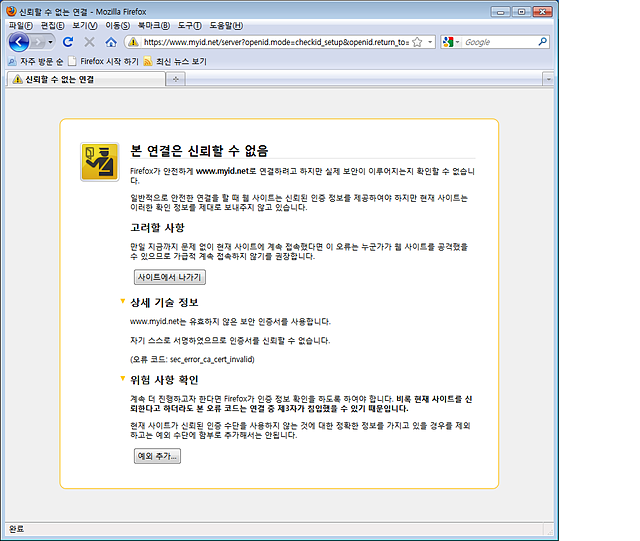Collapse the 상세 기술 정보 section

pyautogui.click(x=122, y=301)
